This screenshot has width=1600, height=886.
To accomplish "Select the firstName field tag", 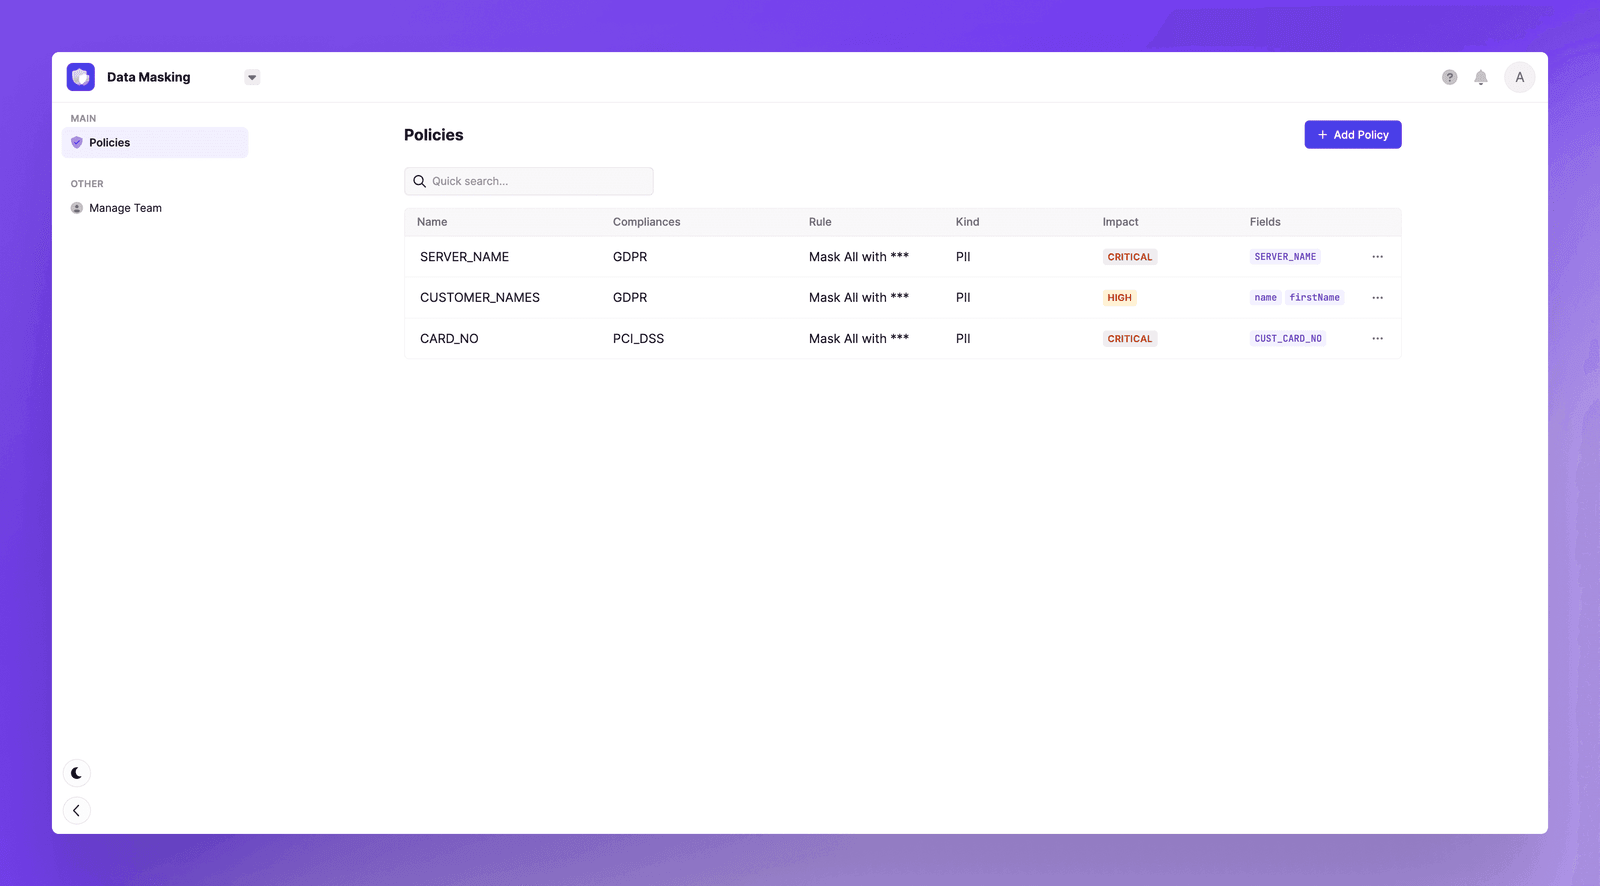I will (x=1314, y=298).
